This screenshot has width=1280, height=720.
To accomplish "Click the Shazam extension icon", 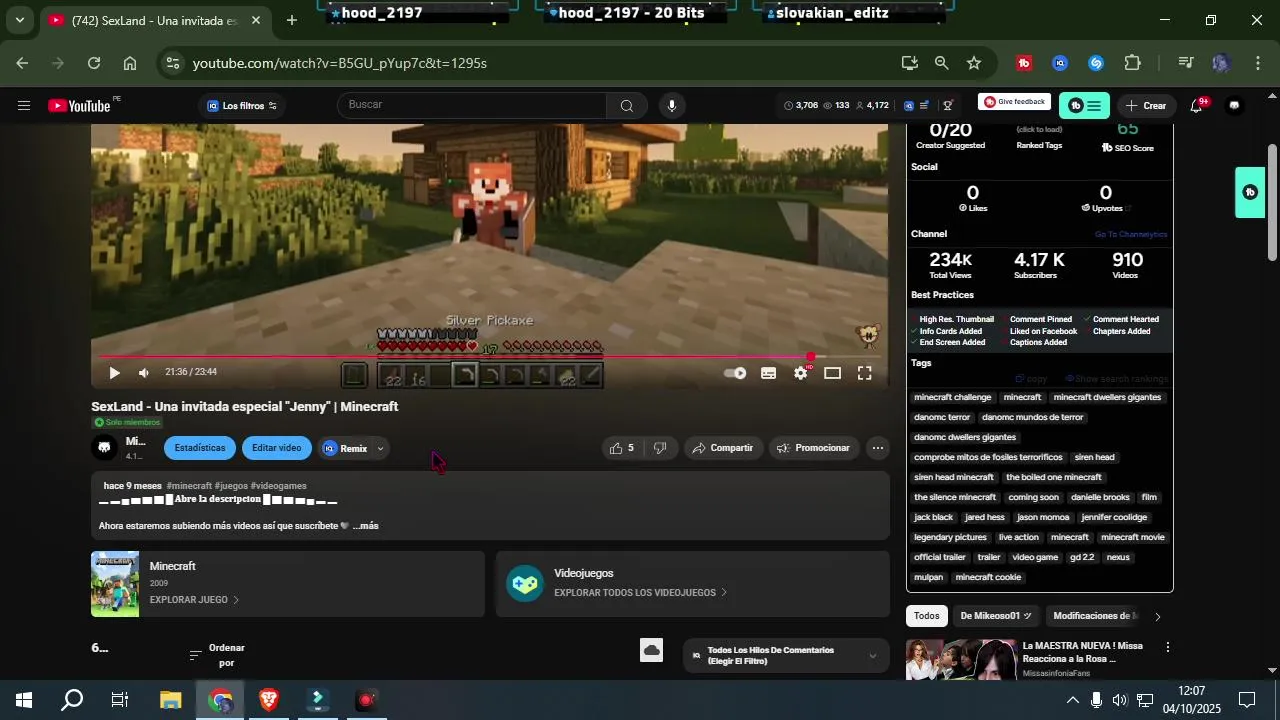I will coord(1096,63).
